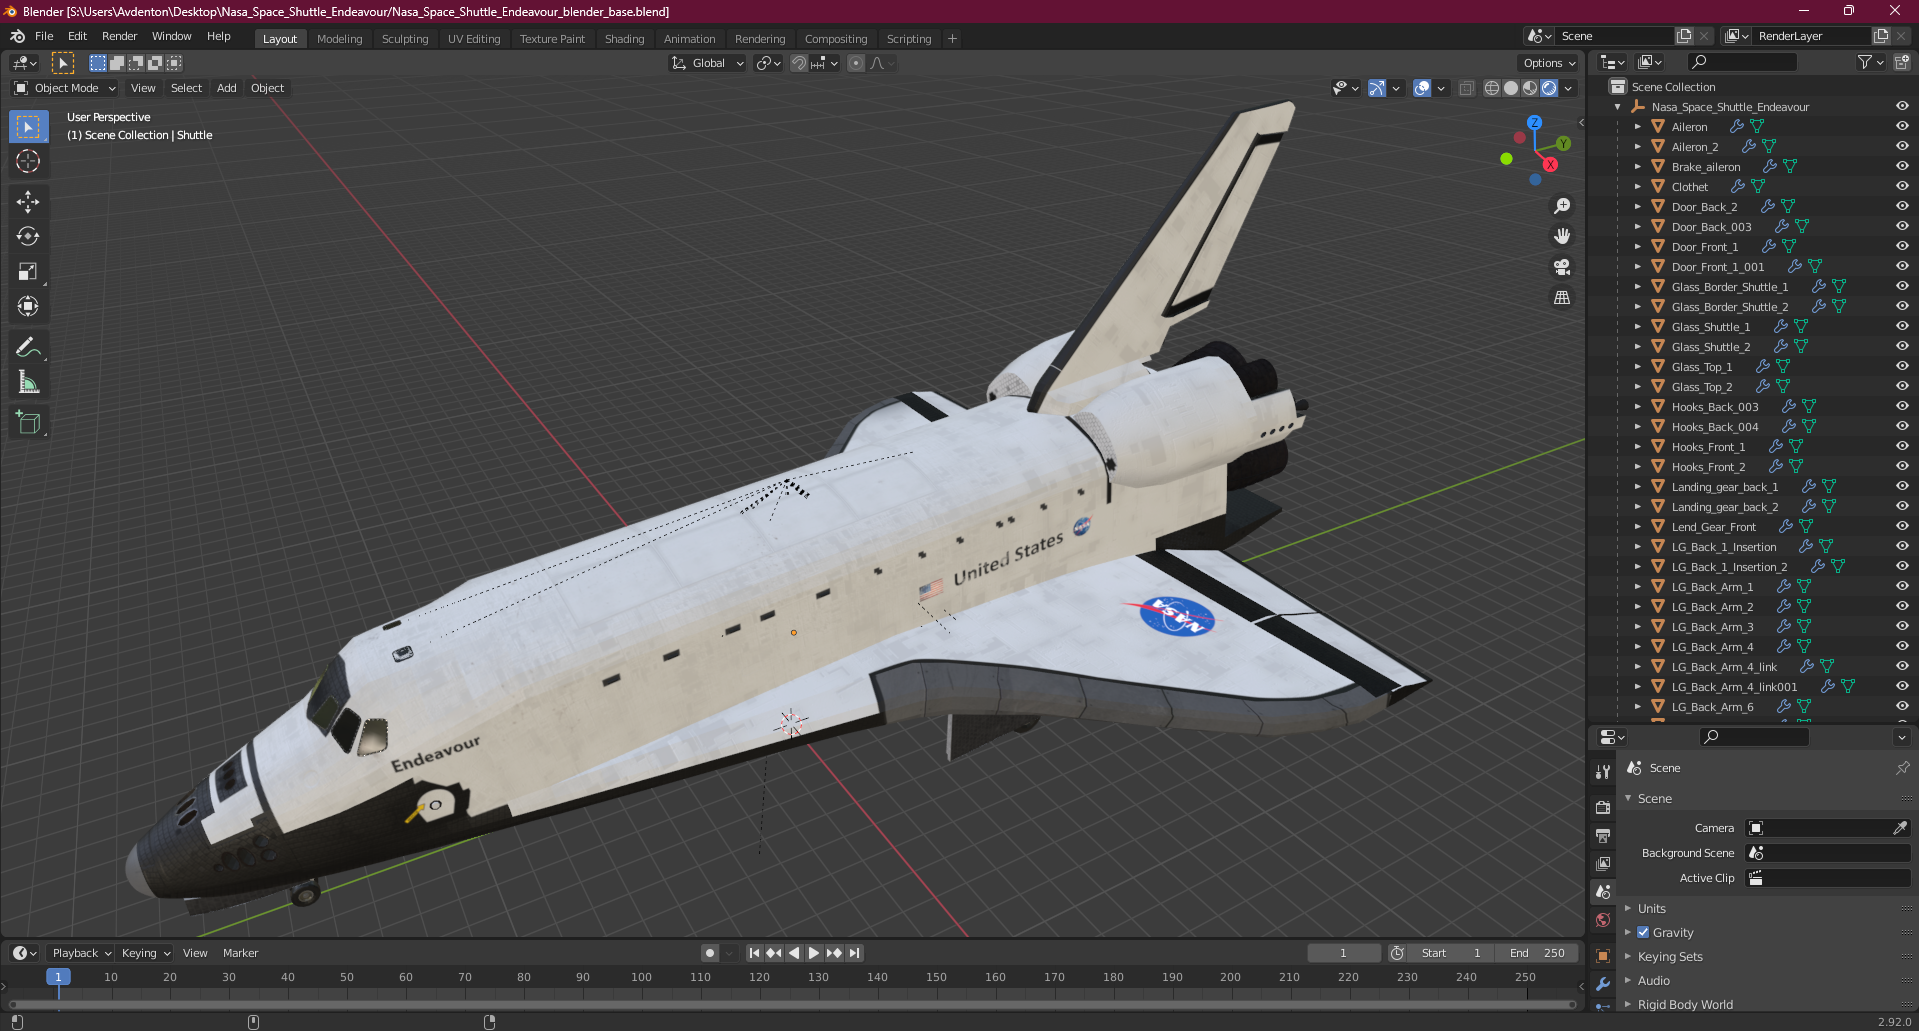The width and height of the screenshot is (1919, 1031).
Task: Click the outliner search field
Action: coord(1741,62)
